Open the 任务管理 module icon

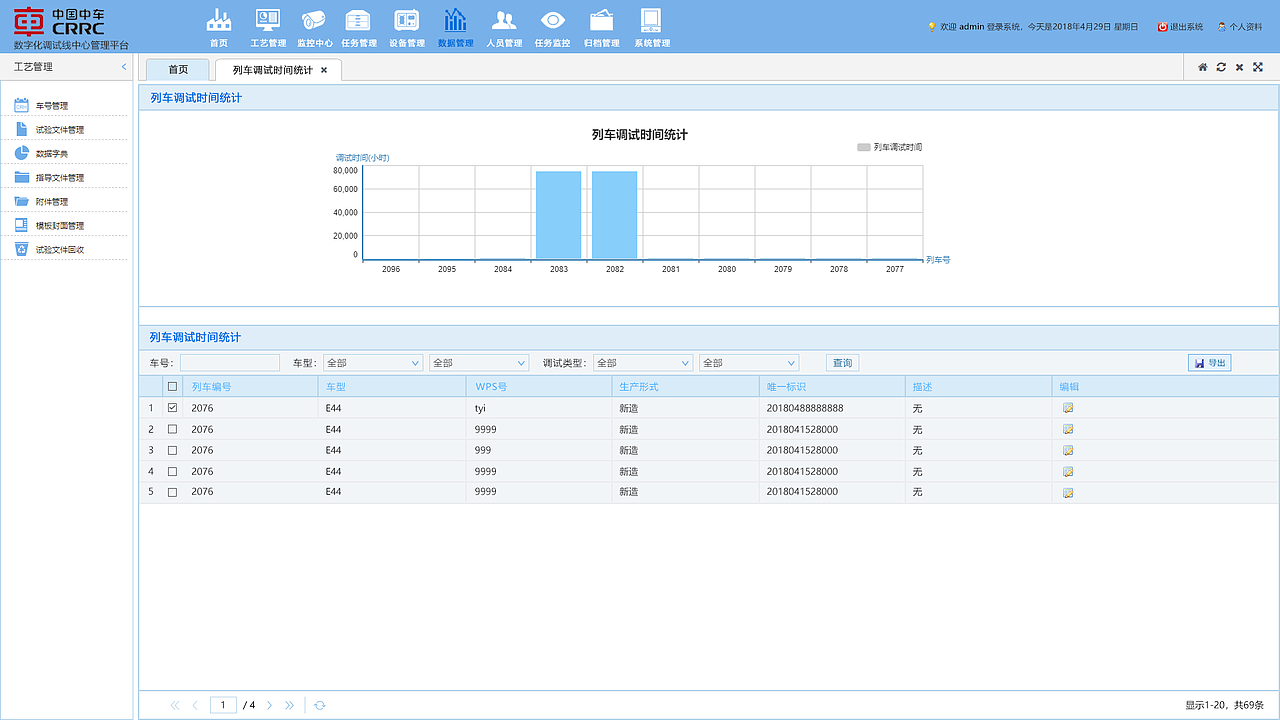(358, 27)
